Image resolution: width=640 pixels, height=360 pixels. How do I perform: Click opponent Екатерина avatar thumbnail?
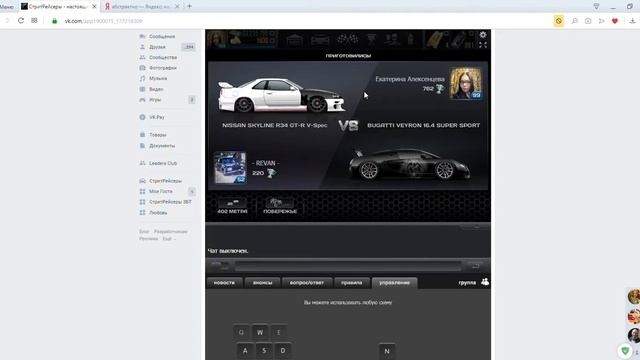coord(465,84)
